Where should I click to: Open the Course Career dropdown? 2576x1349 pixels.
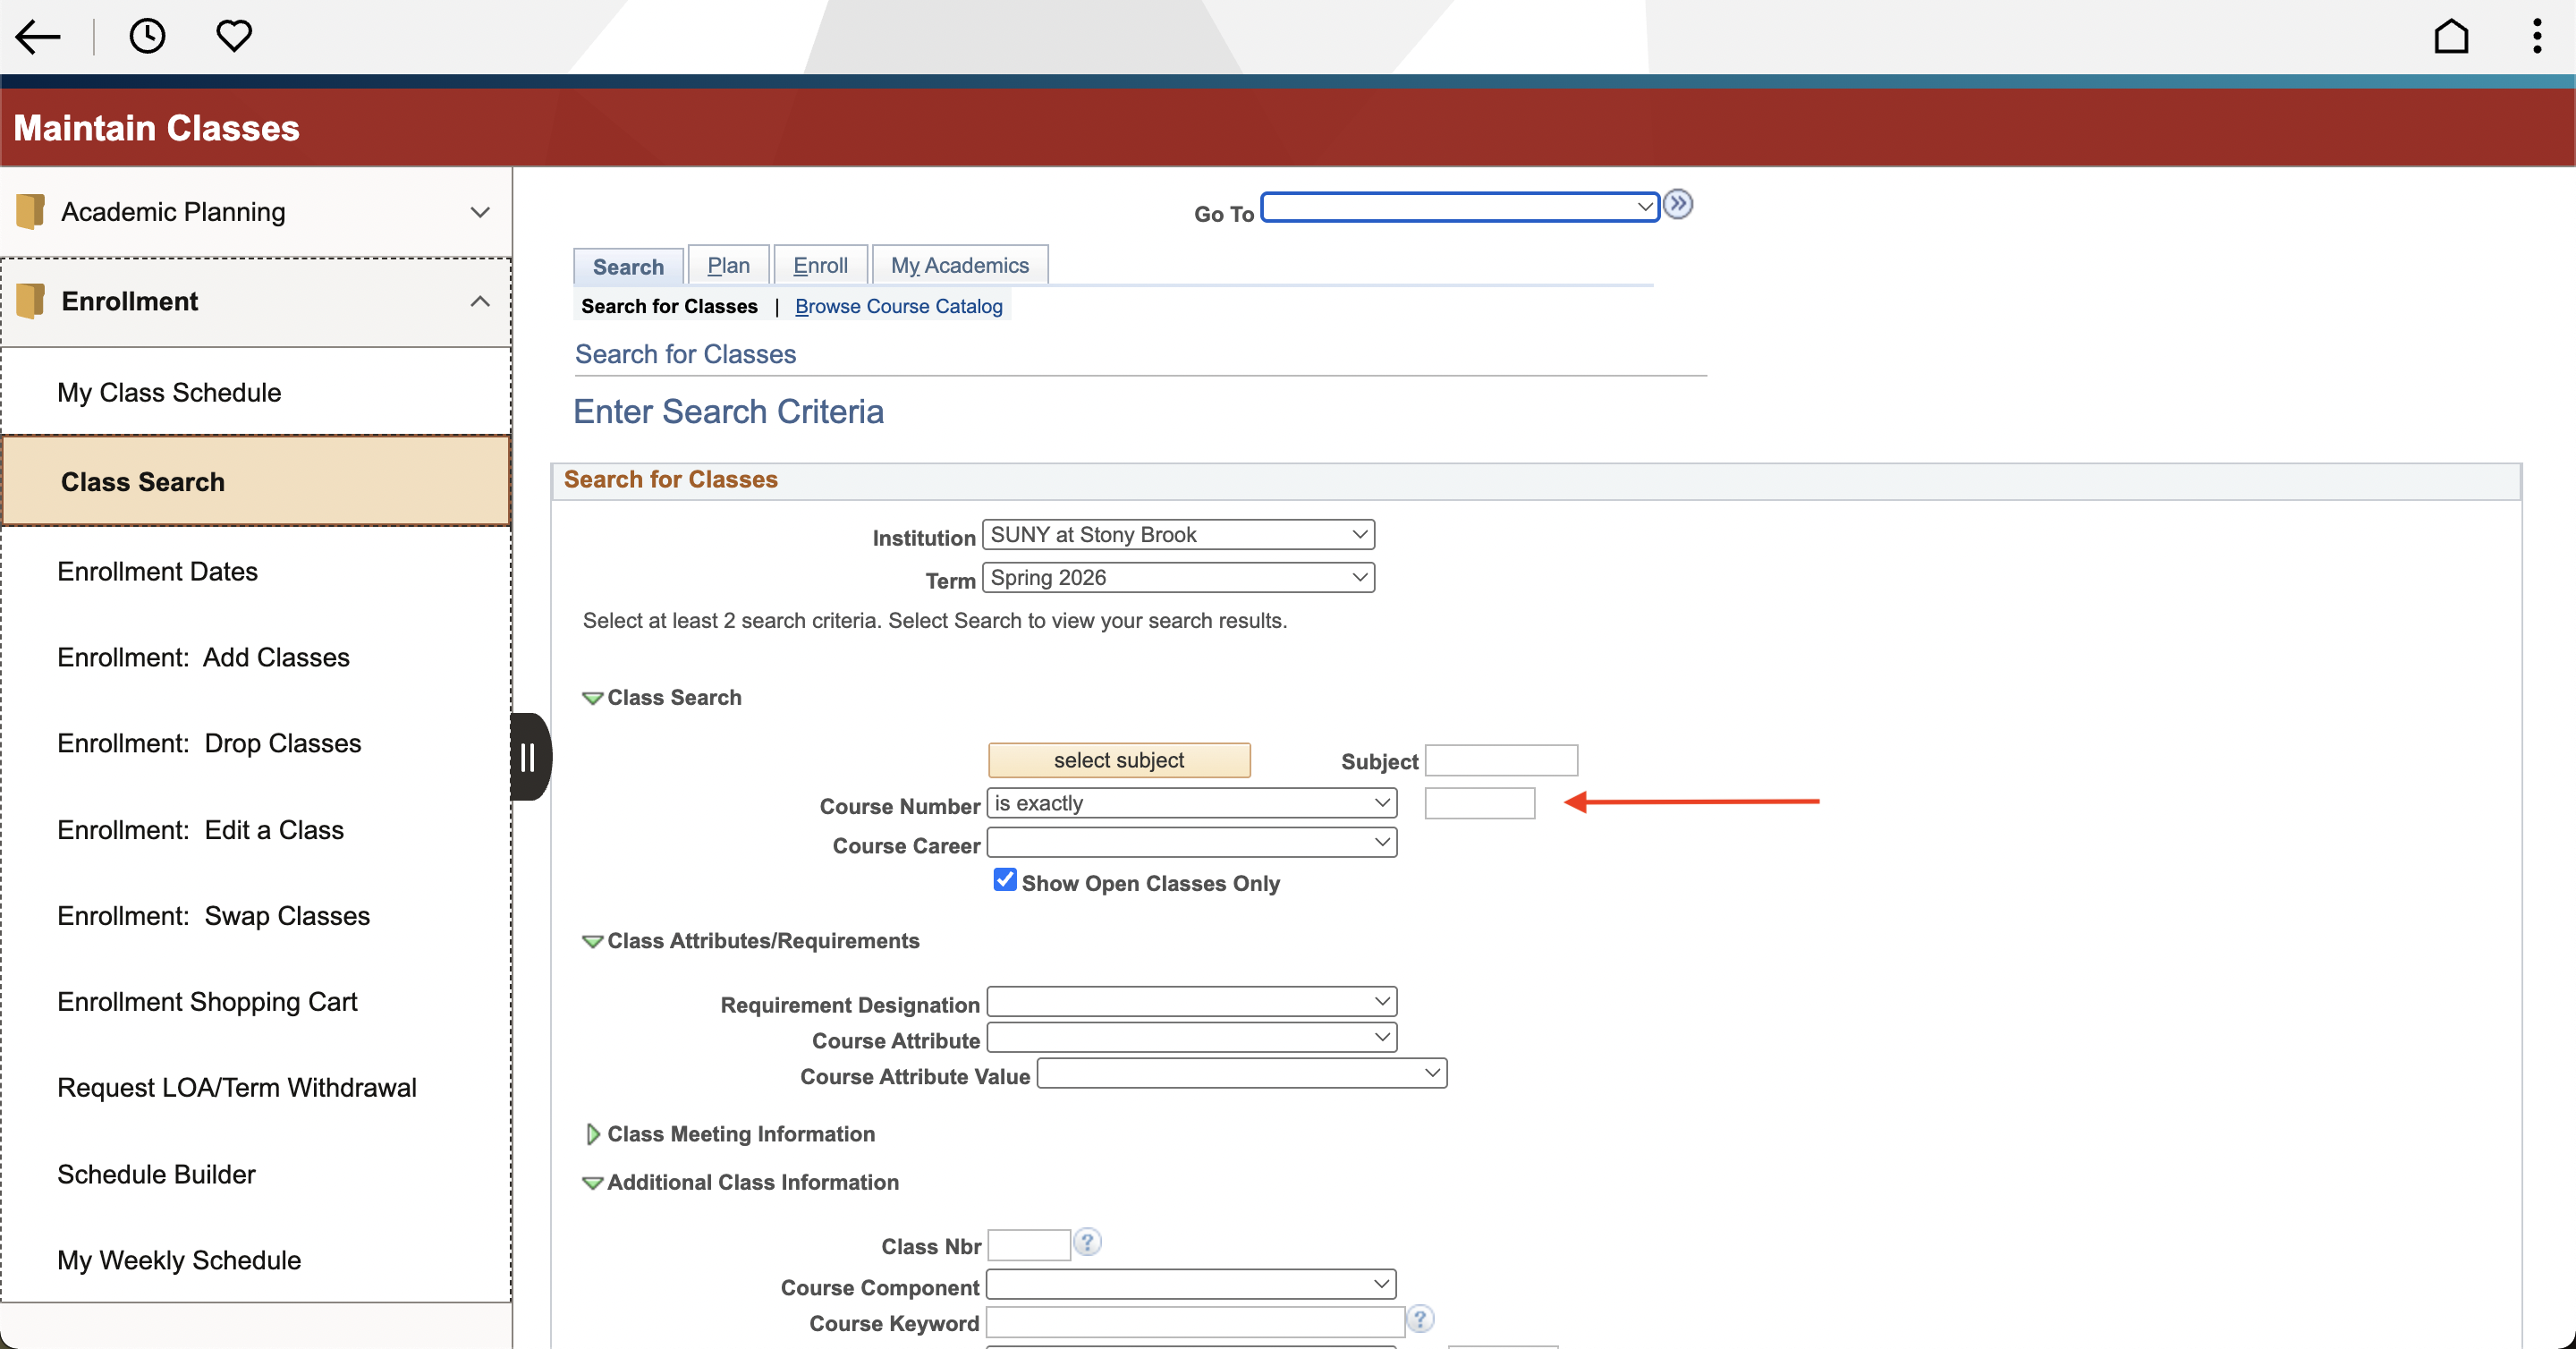pyautogui.click(x=1191, y=843)
